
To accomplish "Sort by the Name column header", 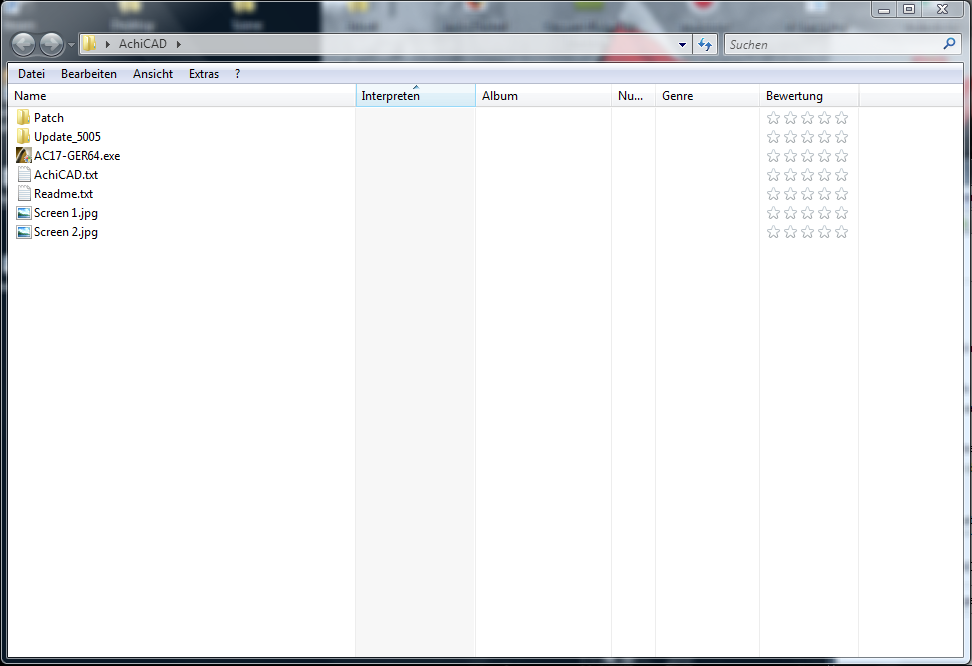I will point(182,95).
